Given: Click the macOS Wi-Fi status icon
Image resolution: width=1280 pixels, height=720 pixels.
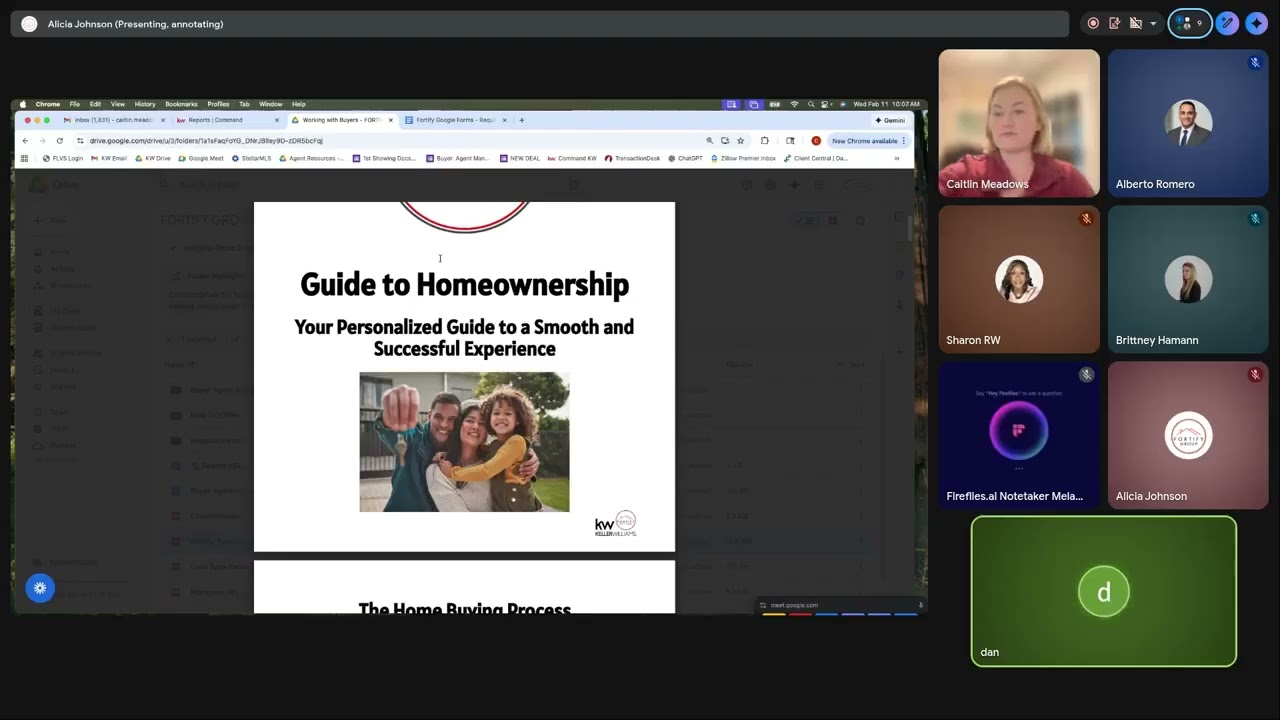Looking at the screenshot, I should tap(794, 104).
